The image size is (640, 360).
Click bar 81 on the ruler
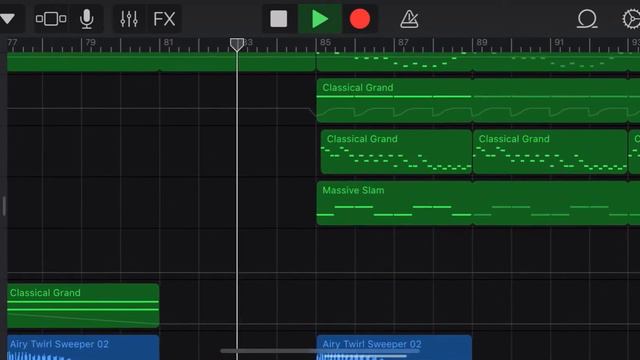(169, 42)
